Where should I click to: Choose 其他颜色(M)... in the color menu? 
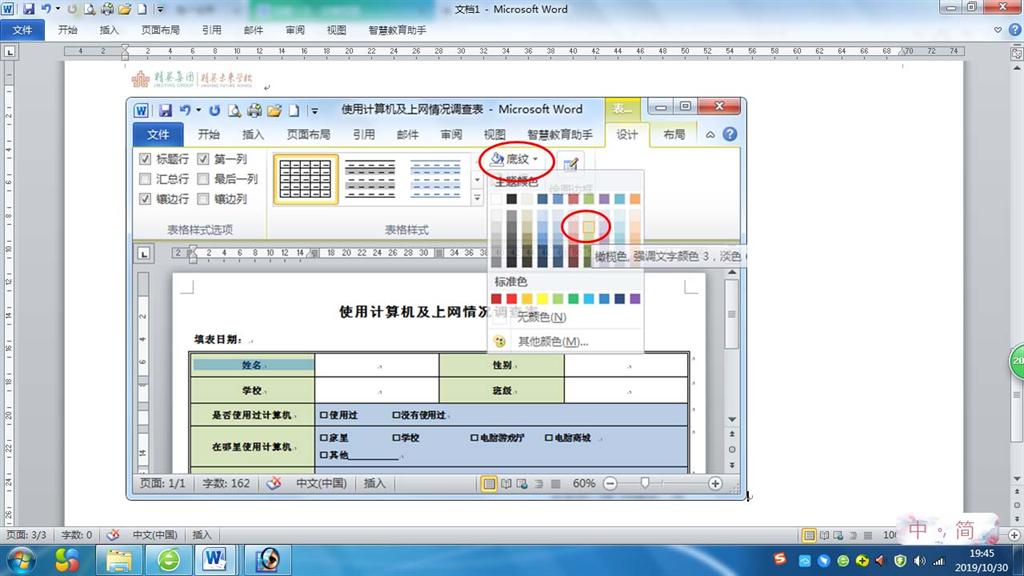(x=552, y=341)
